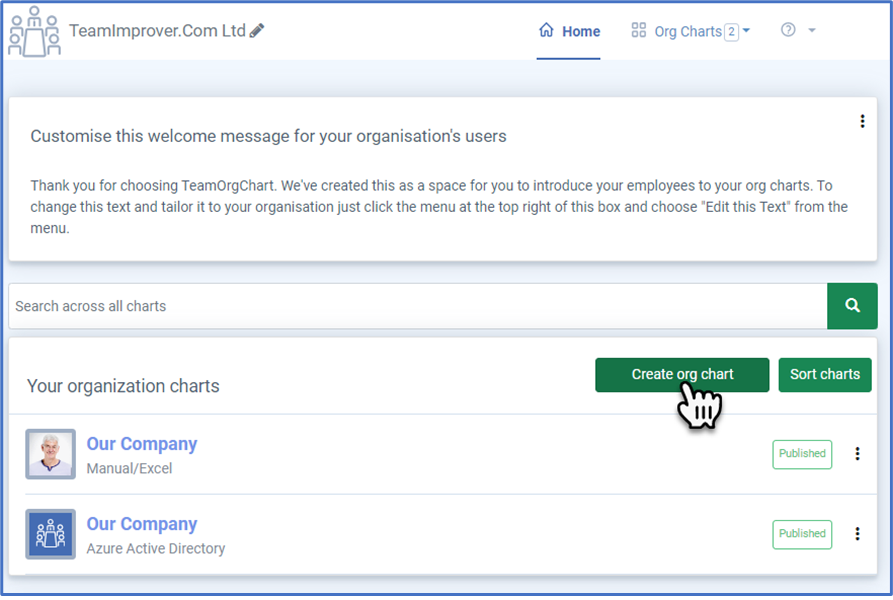Open the Org Charts dropdown menu
This screenshot has width=893, height=600.
coord(691,31)
